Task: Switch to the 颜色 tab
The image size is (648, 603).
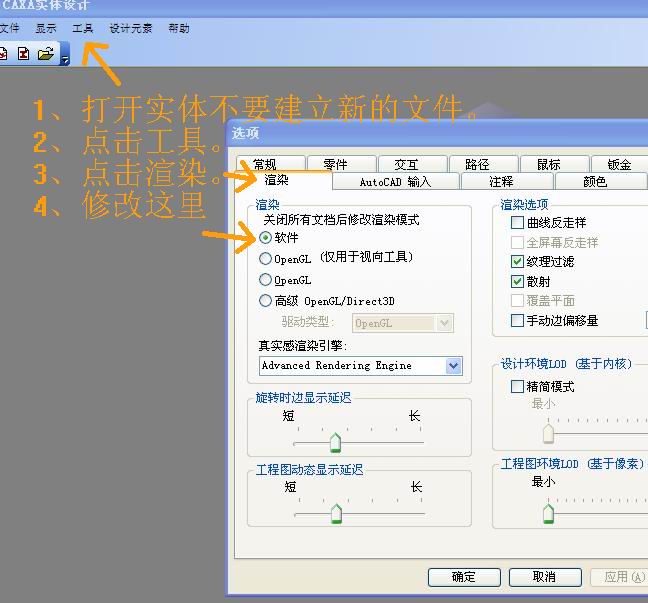Action: coord(600,181)
